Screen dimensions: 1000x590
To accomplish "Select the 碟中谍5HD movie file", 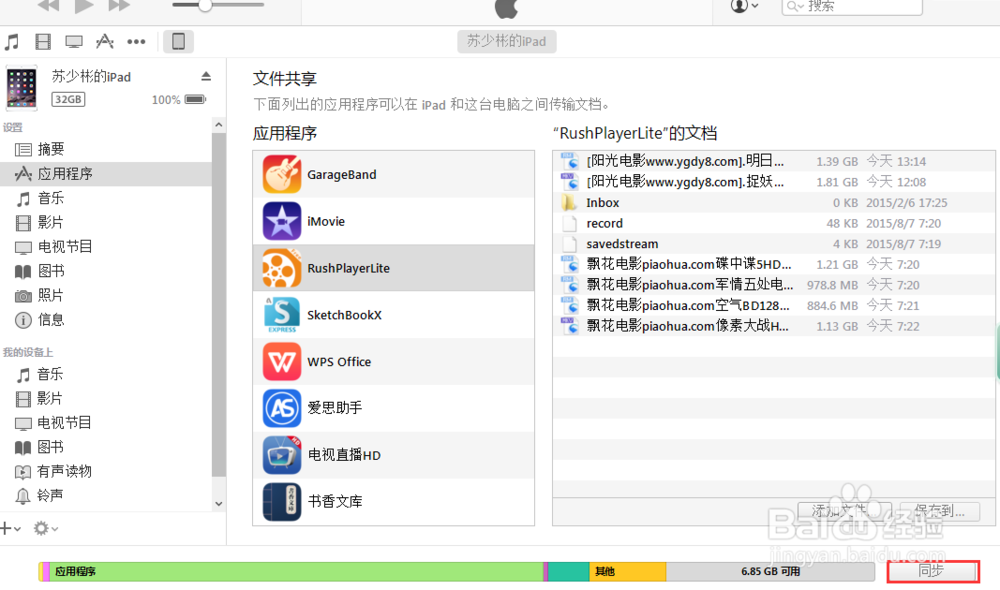I will coord(774,264).
